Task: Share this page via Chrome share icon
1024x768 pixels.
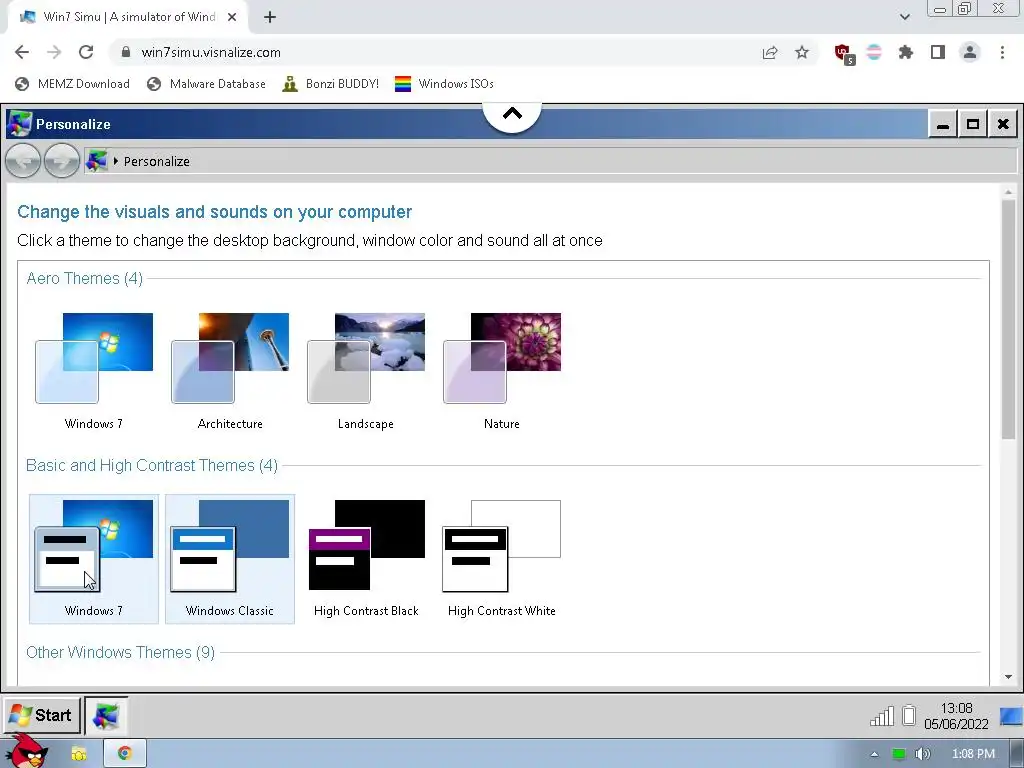Action: tap(770, 52)
